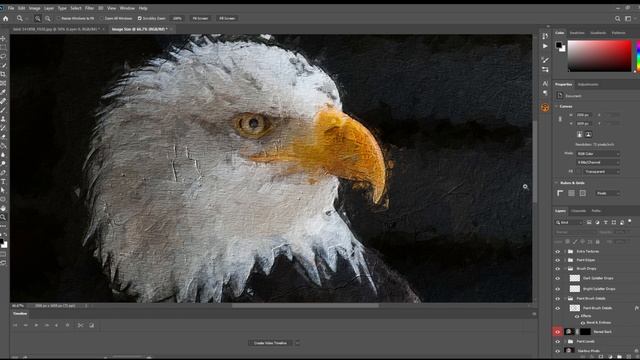This screenshot has height=360, width=640.
Task: Open the Window menu
Action: coord(127,8)
